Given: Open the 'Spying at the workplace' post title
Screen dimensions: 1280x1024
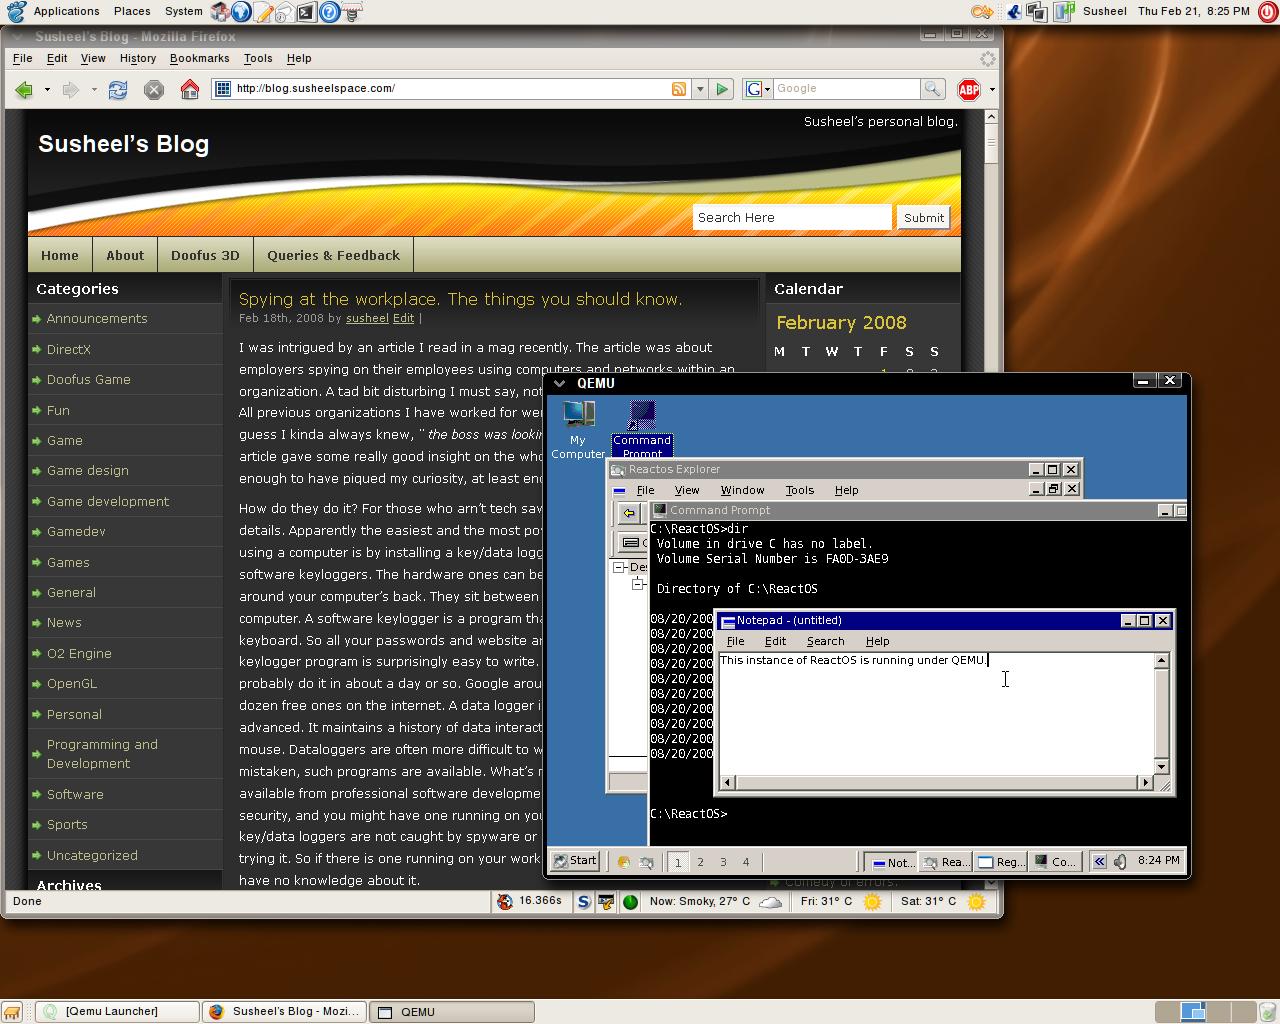Looking at the screenshot, I should pos(461,299).
